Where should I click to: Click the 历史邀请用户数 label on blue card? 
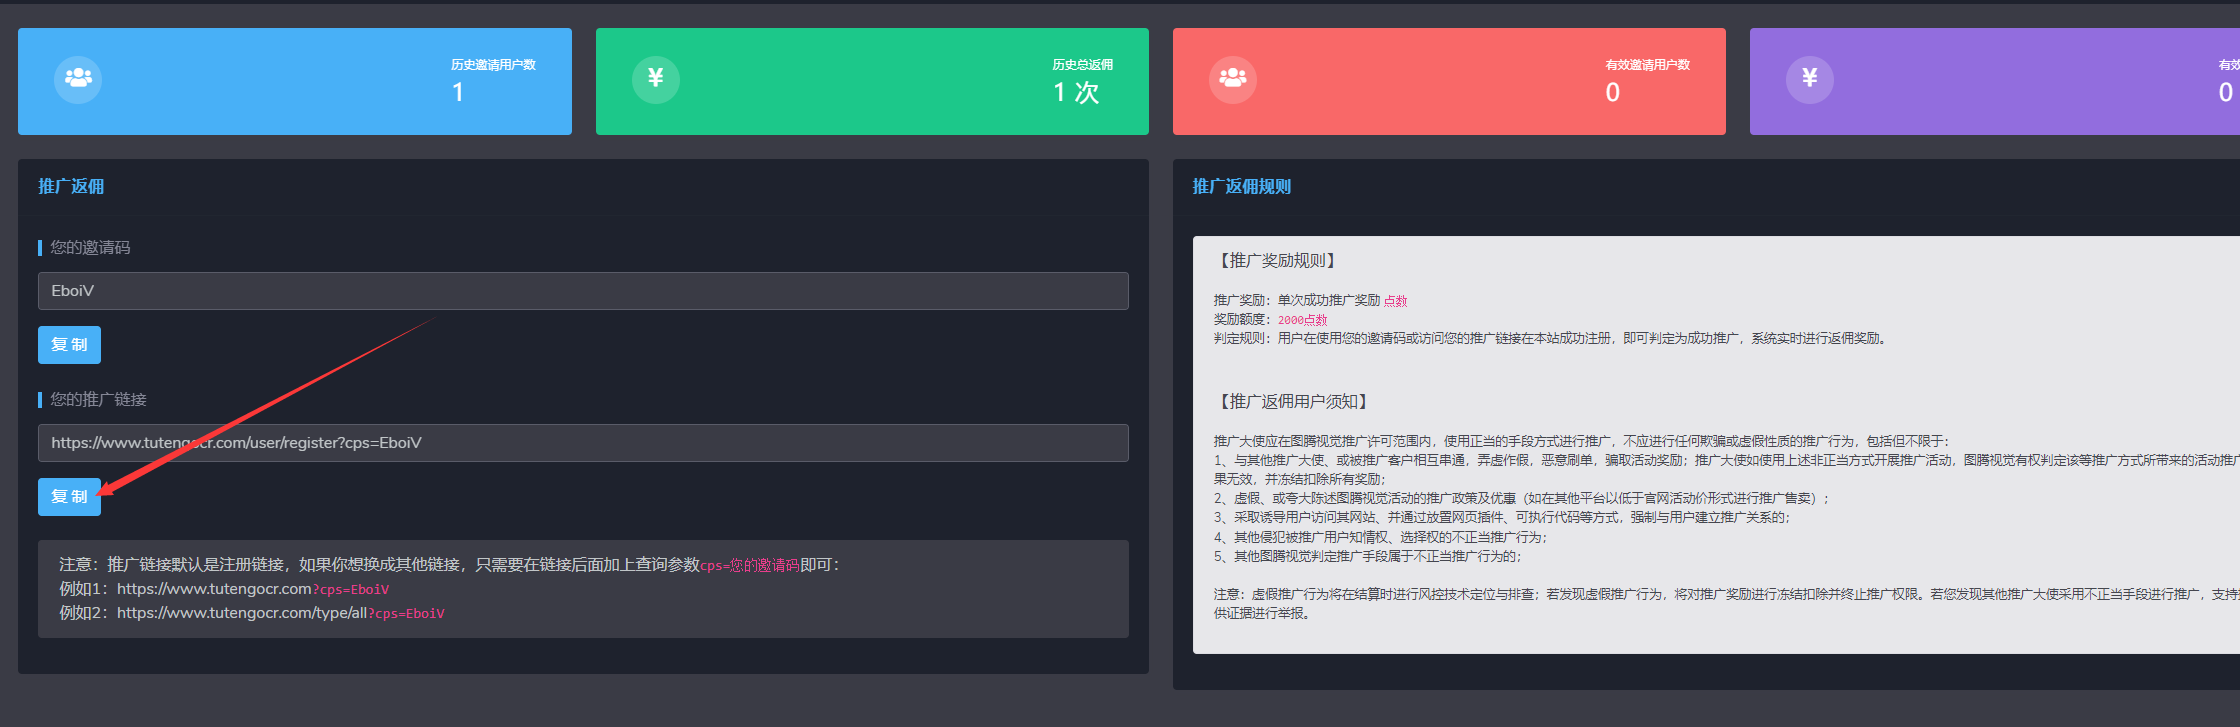[493, 65]
